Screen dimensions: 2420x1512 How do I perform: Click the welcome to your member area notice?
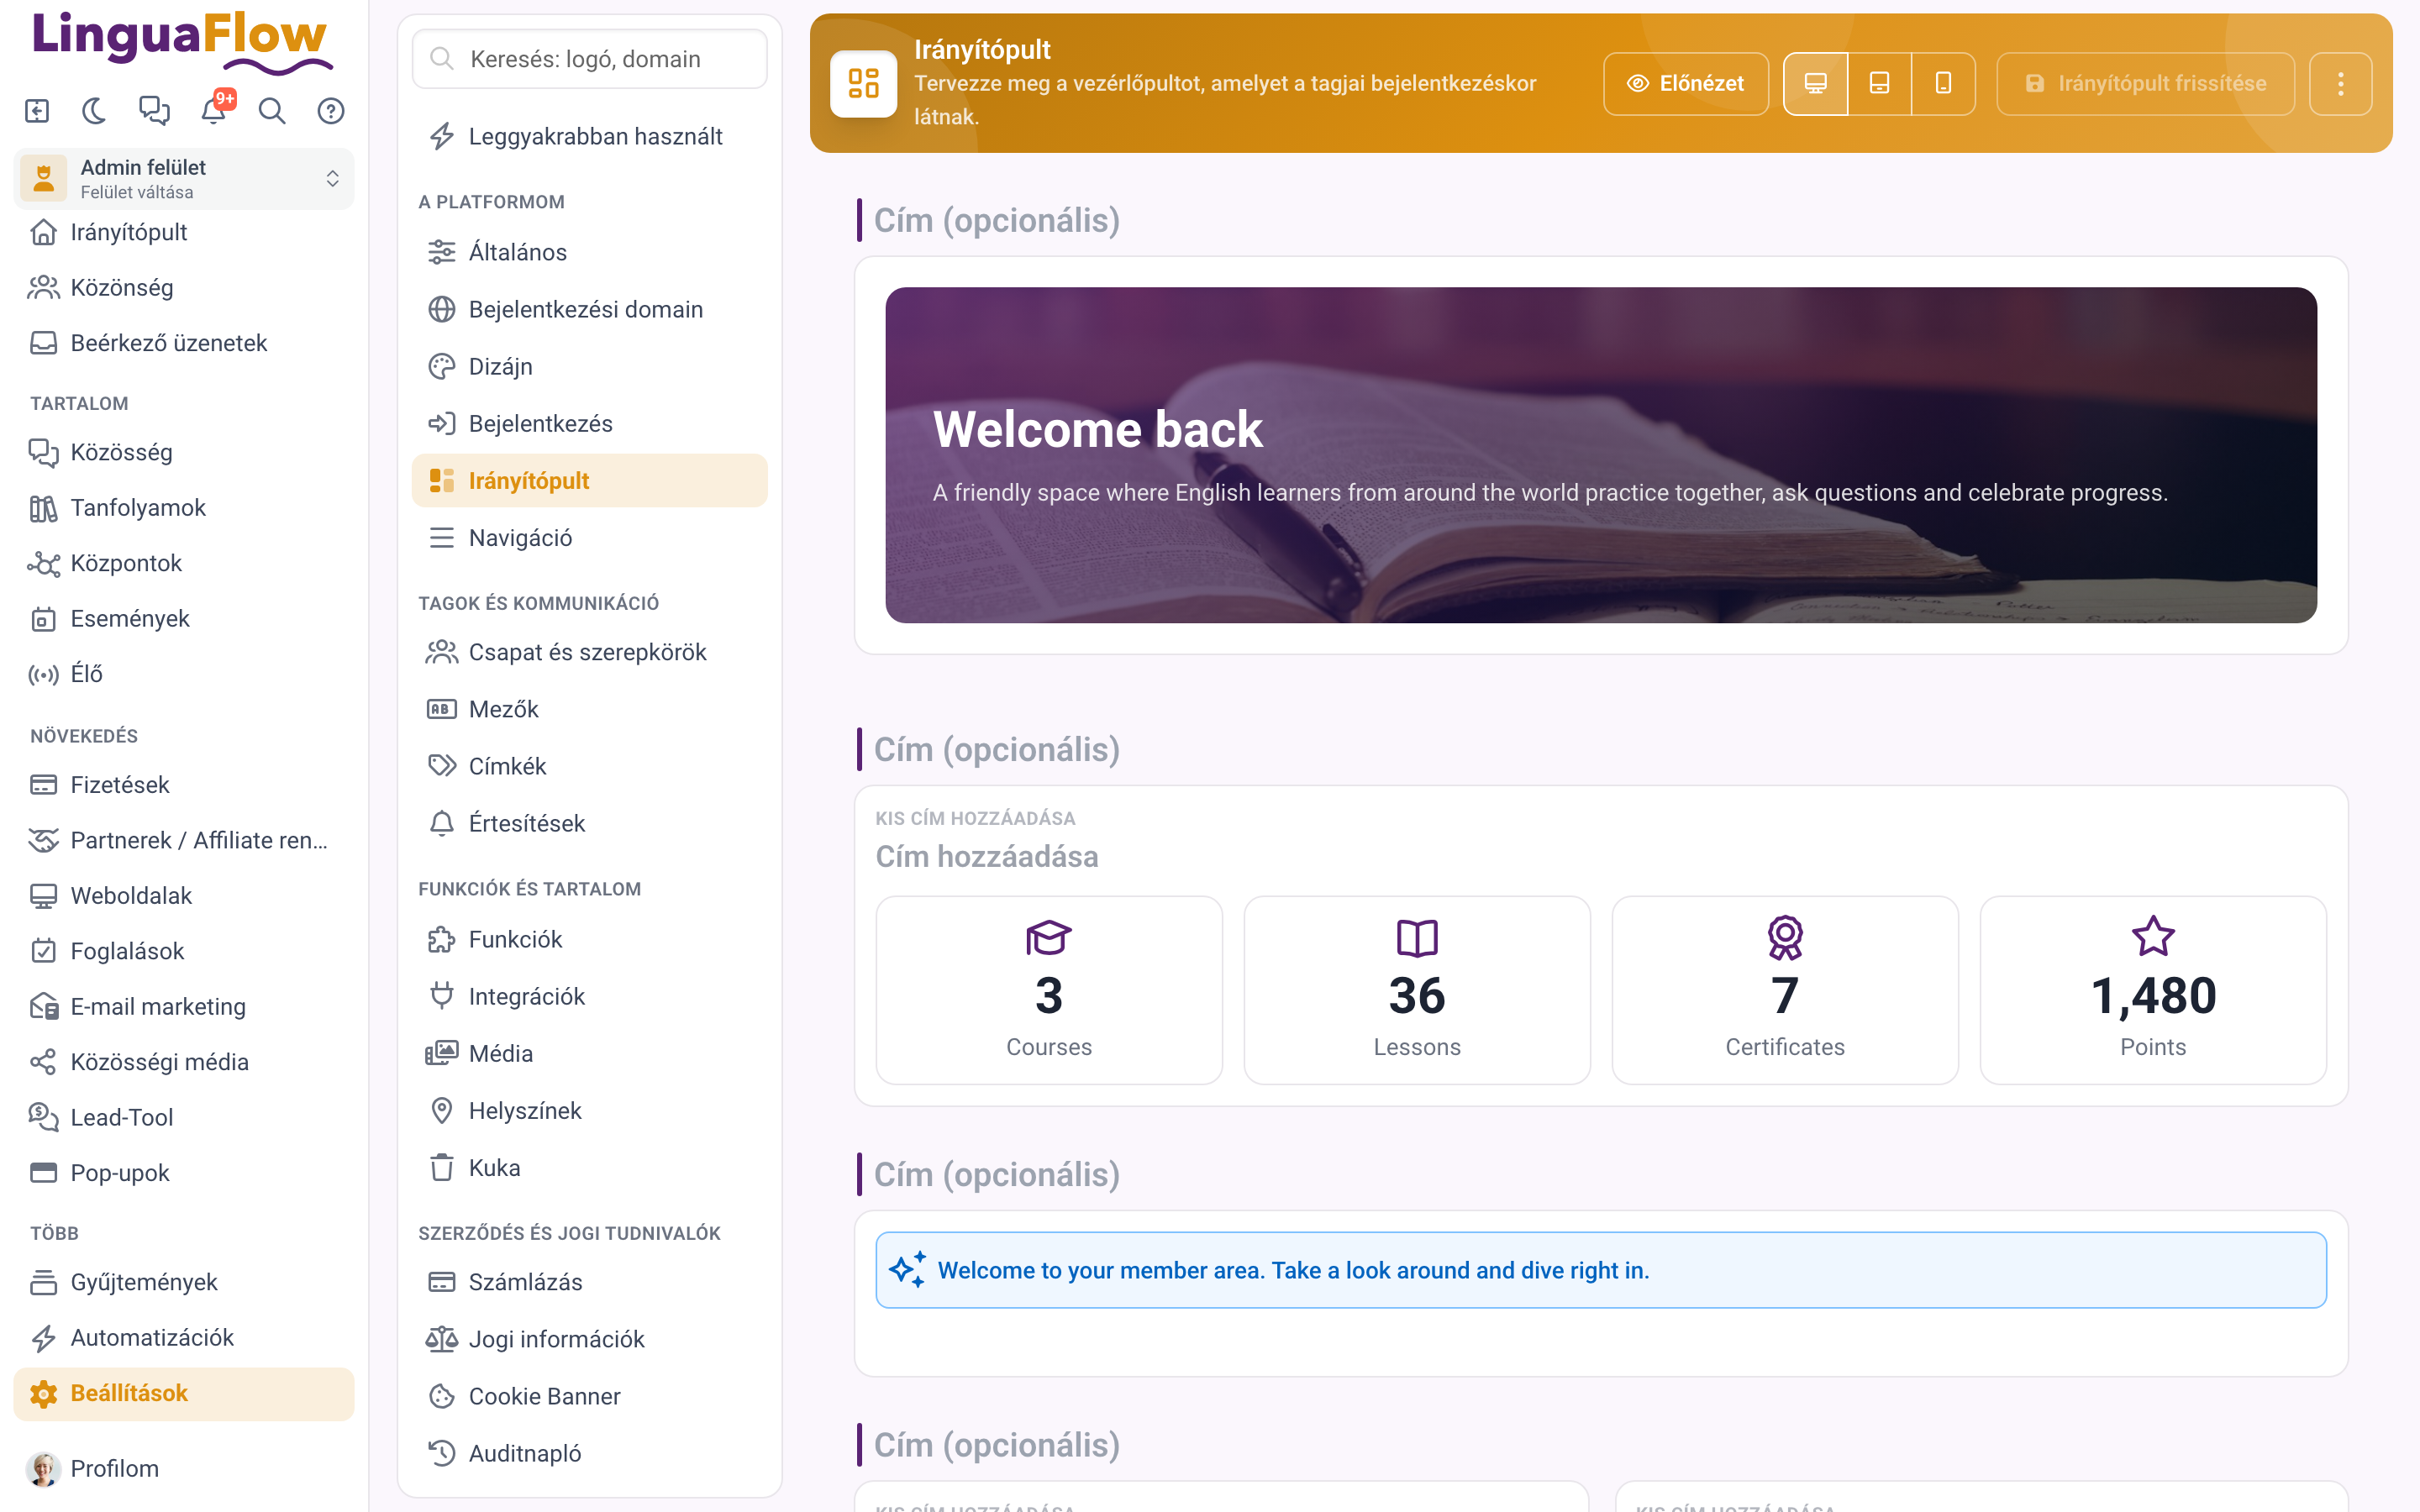(x=1601, y=1270)
